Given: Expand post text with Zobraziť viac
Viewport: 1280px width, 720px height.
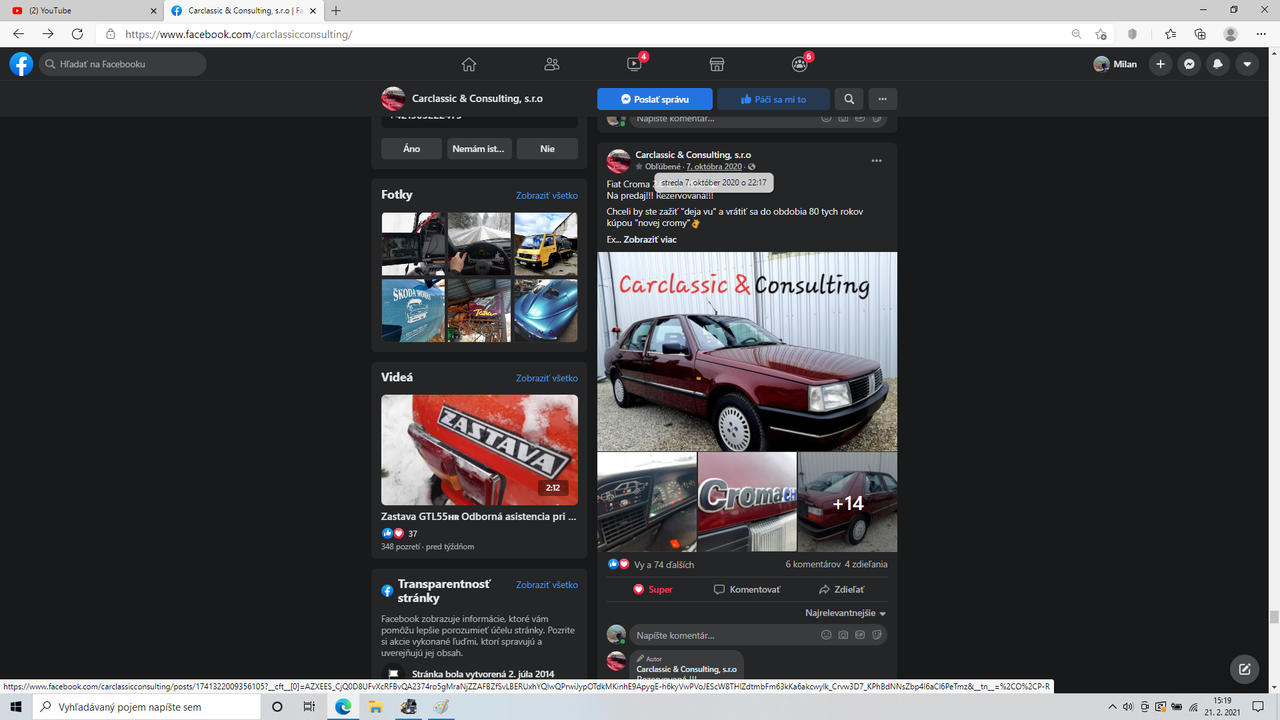Looking at the screenshot, I should (x=650, y=240).
